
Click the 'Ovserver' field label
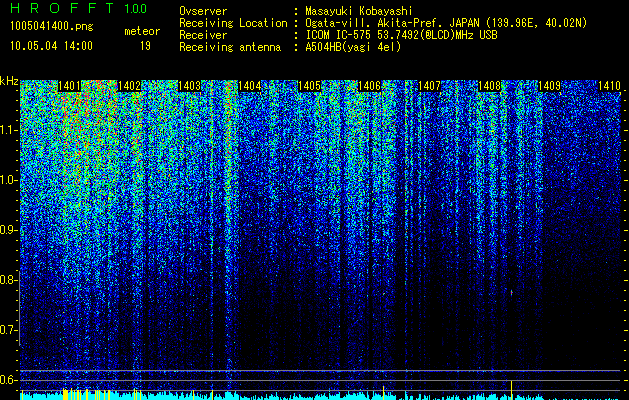click(x=203, y=11)
